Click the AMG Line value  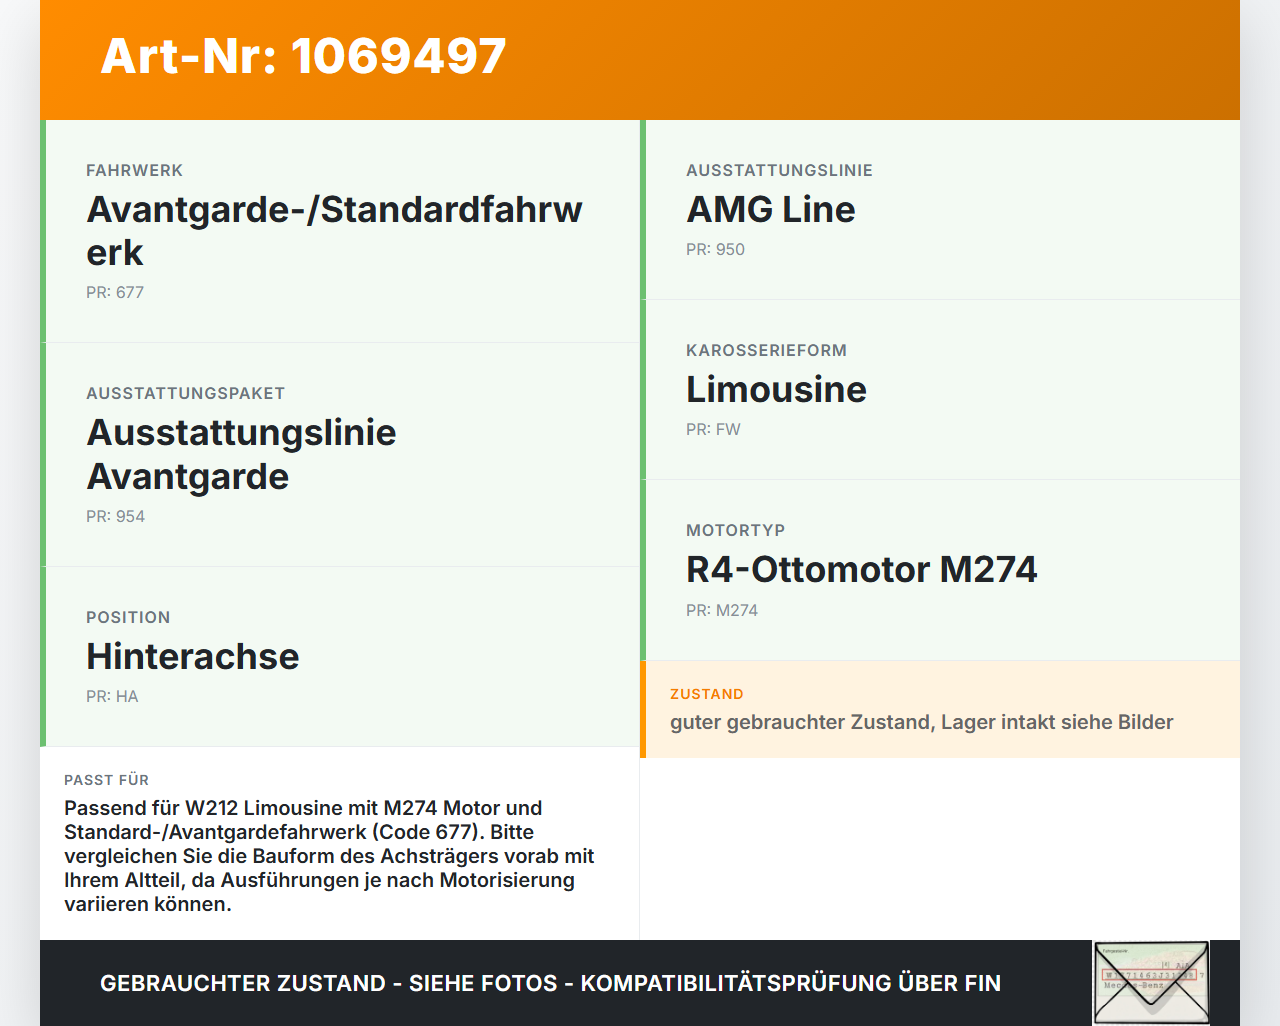click(770, 209)
